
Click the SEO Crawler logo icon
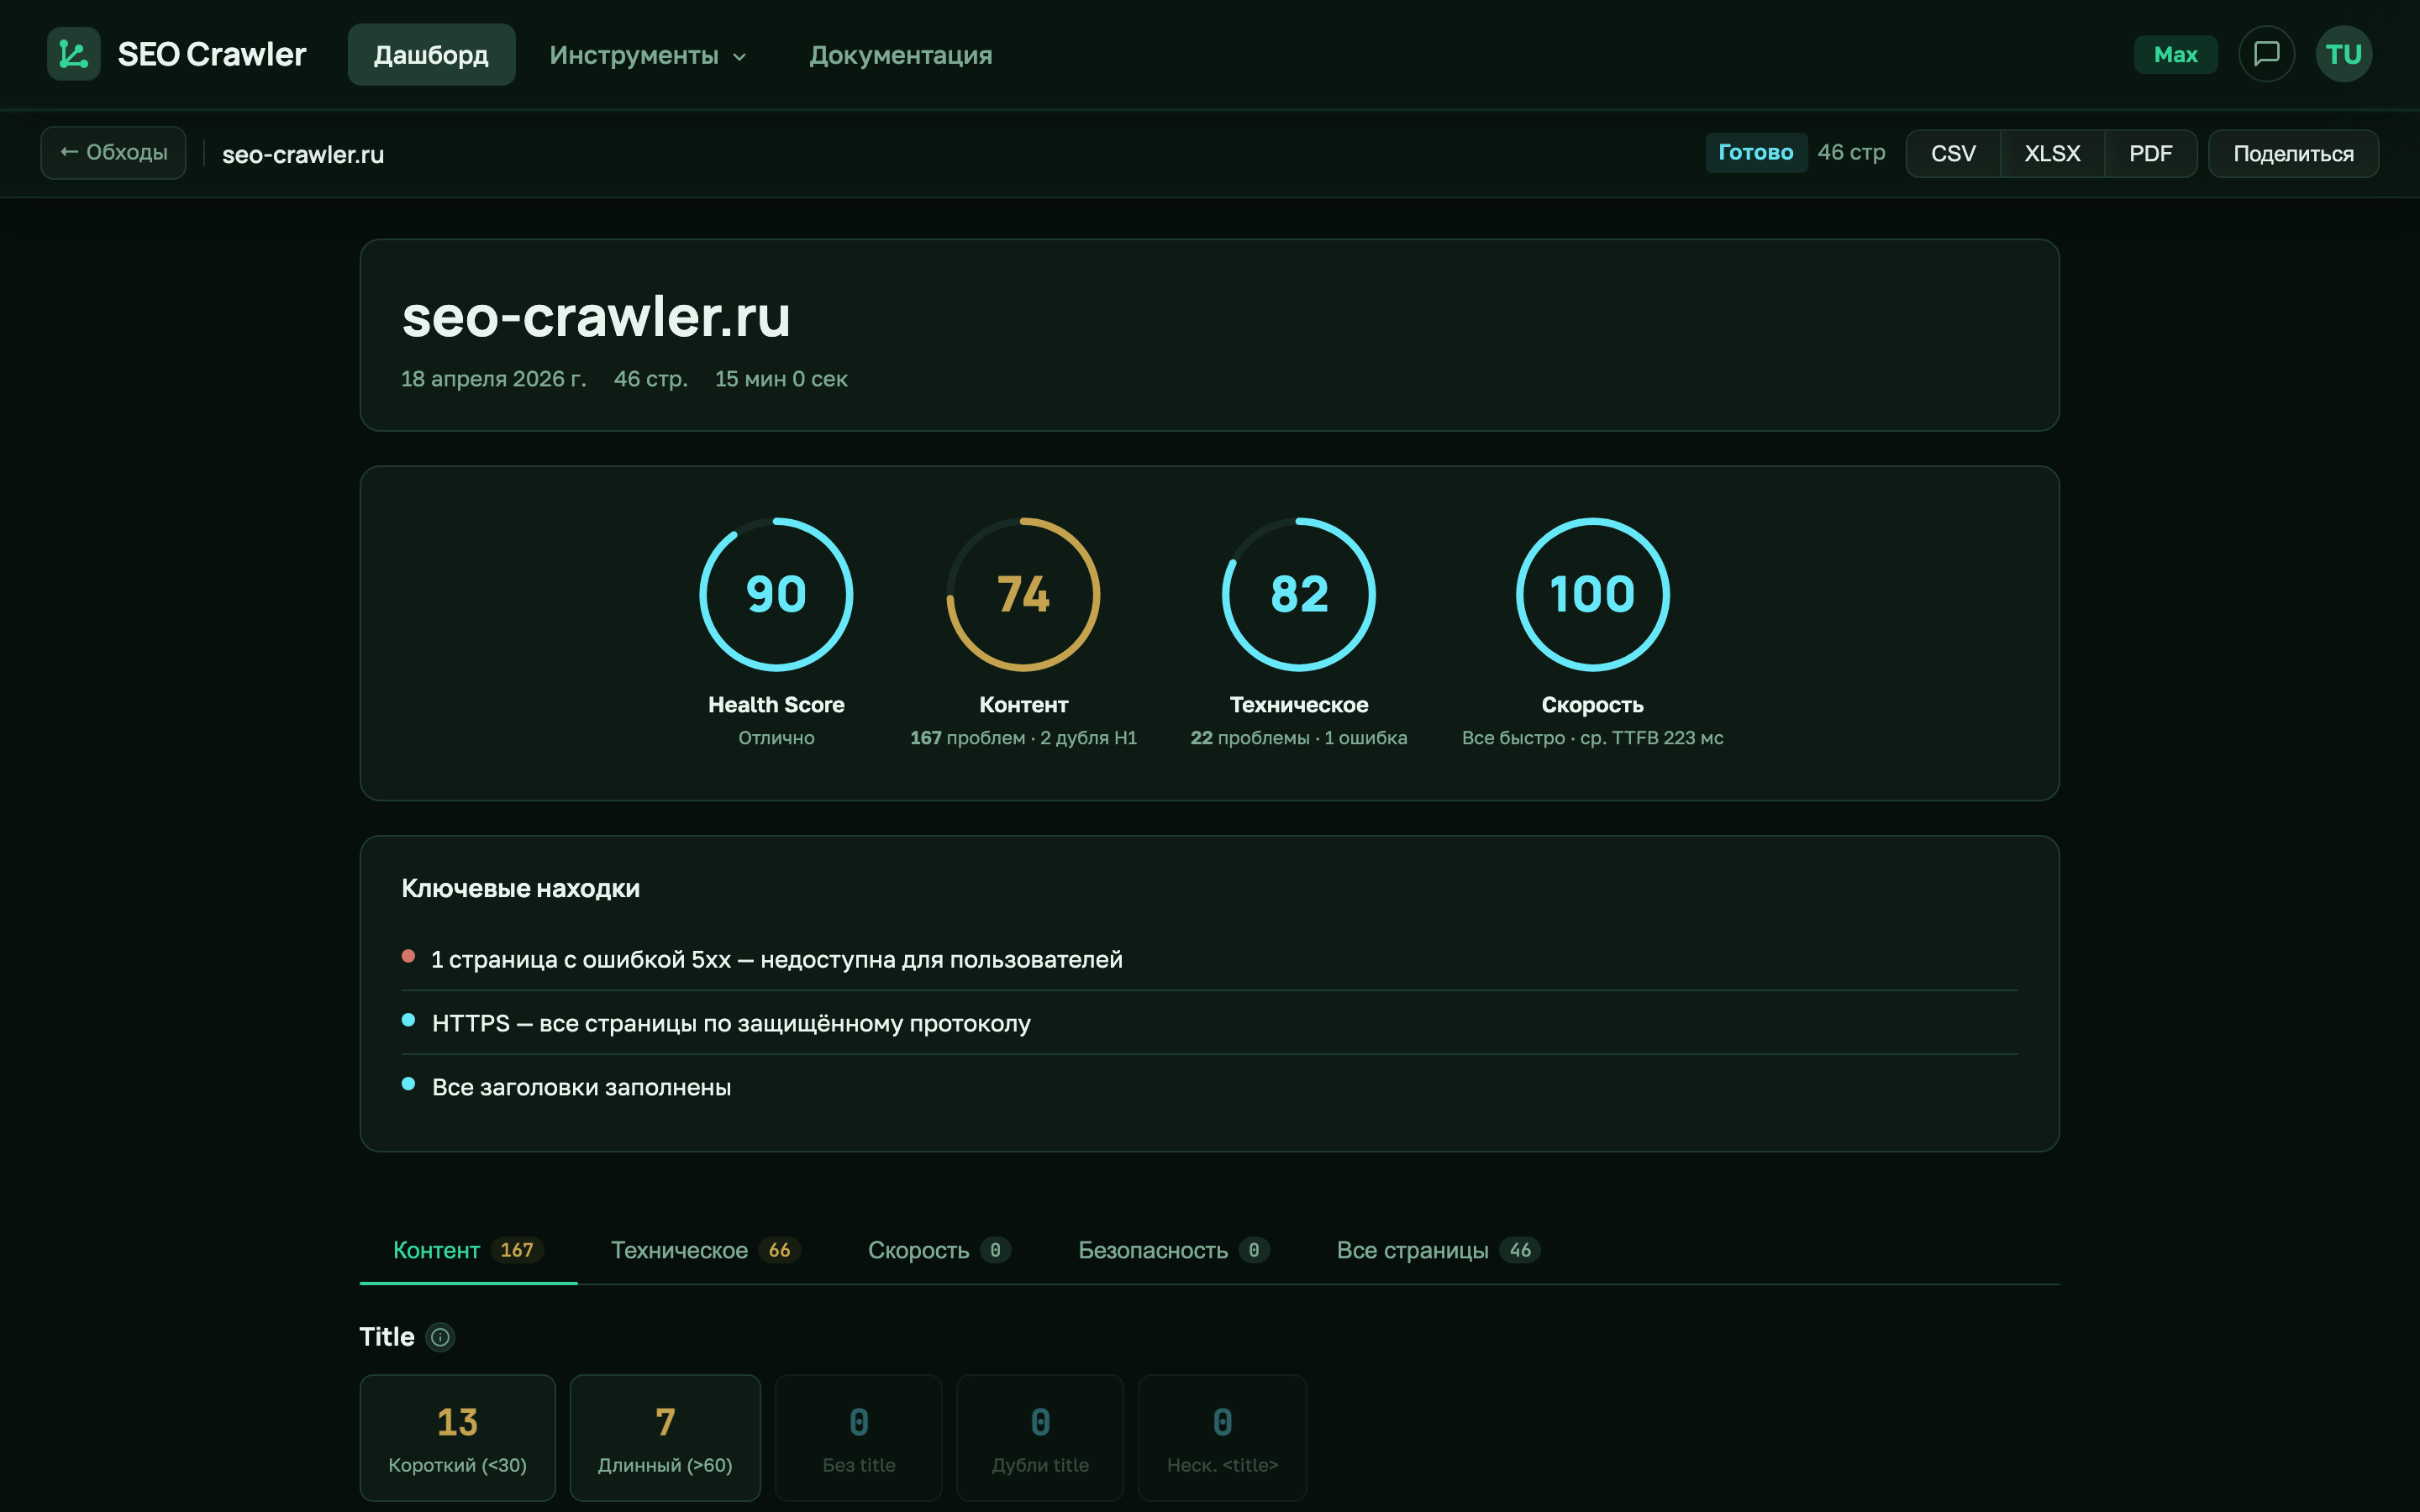pos(73,54)
